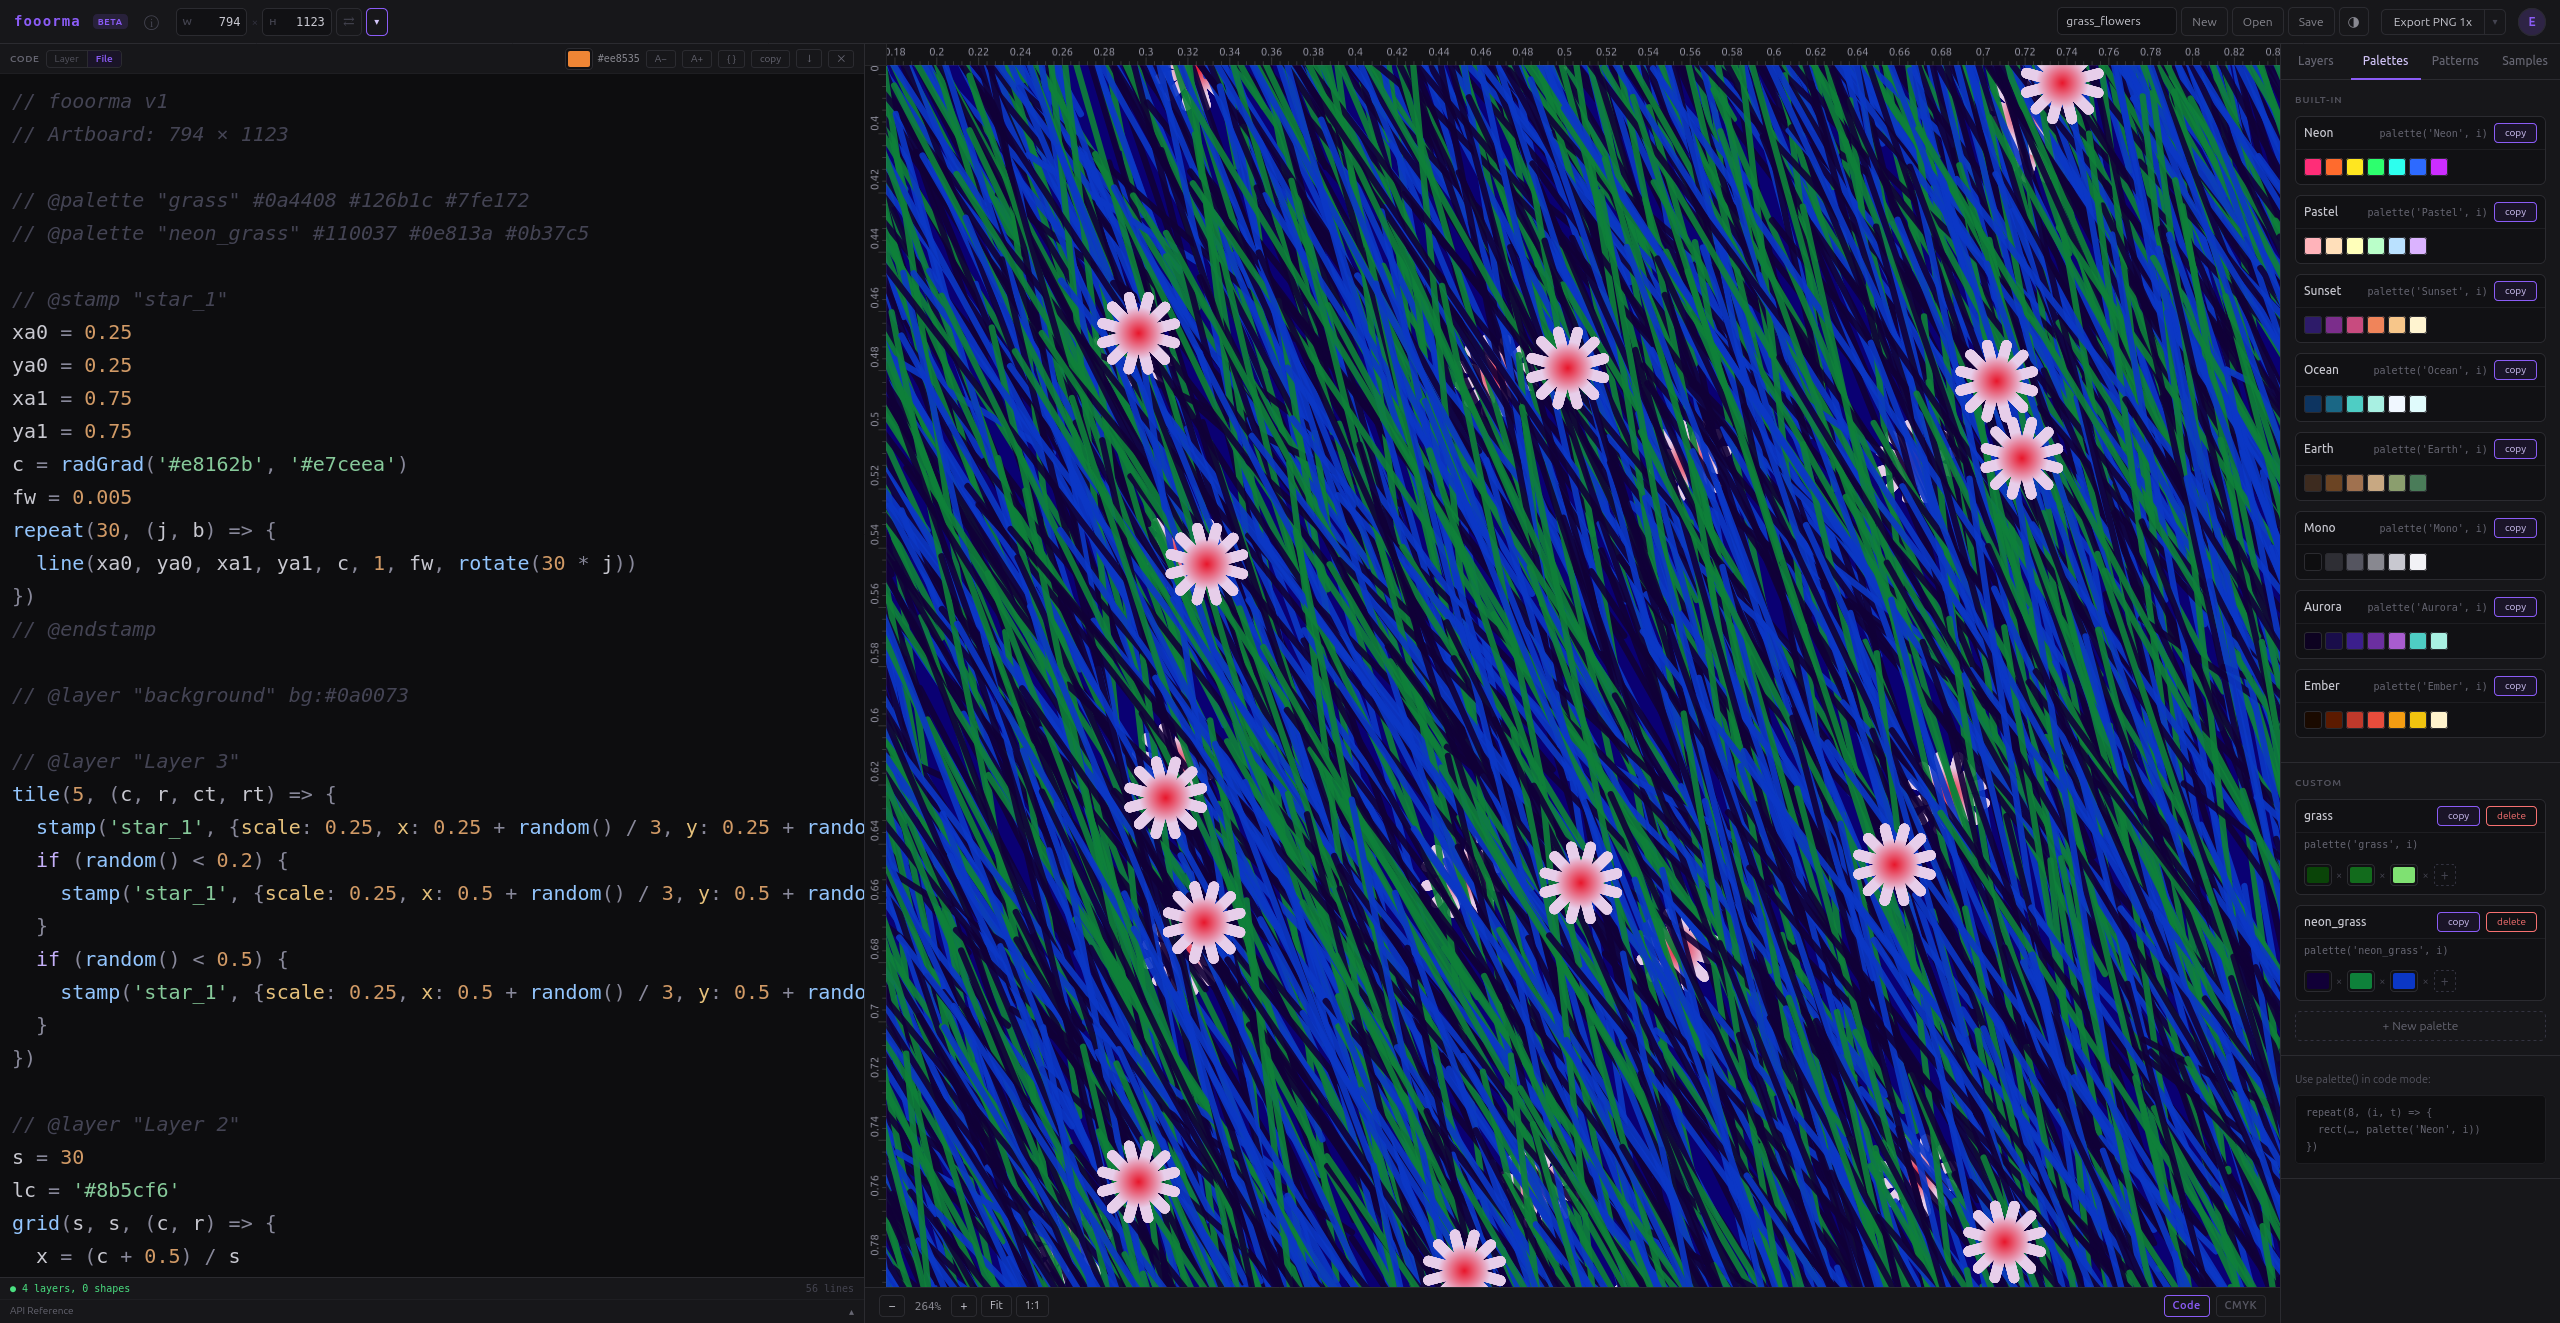Close the code panel with X icon
Image resolution: width=2560 pixels, height=1323 pixels.
pos(841,59)
